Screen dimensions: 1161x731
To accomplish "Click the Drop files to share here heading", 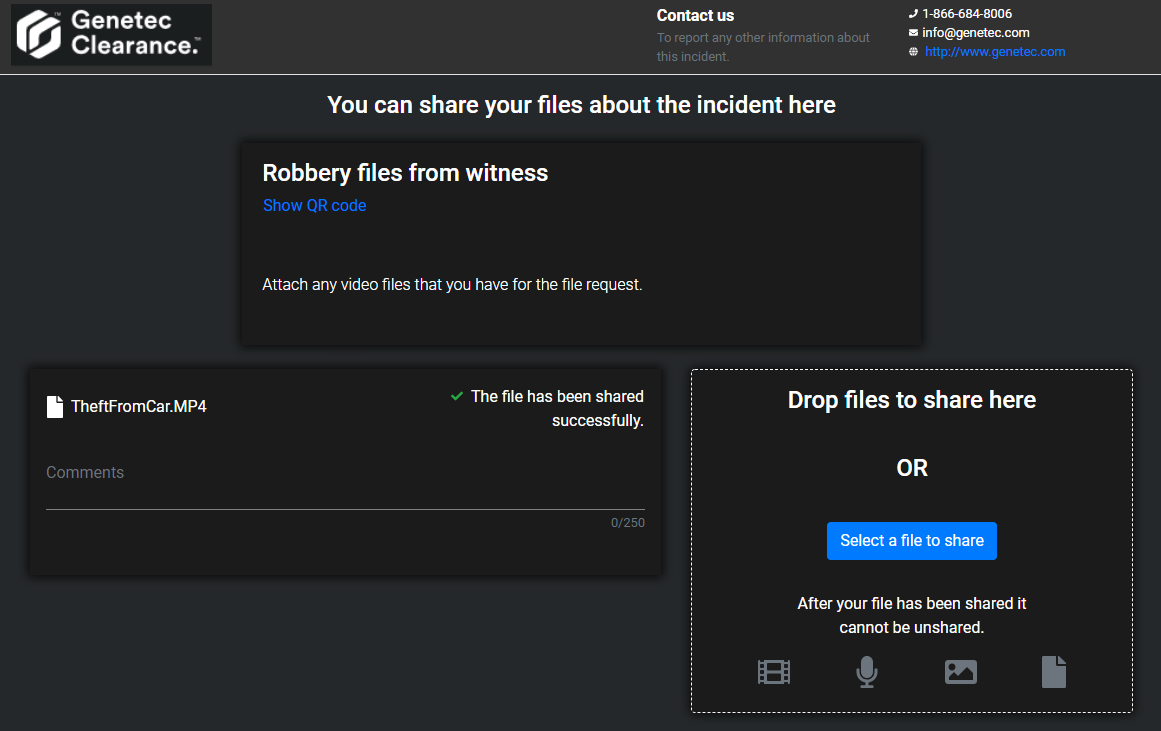I will click(x=911, y=400).
